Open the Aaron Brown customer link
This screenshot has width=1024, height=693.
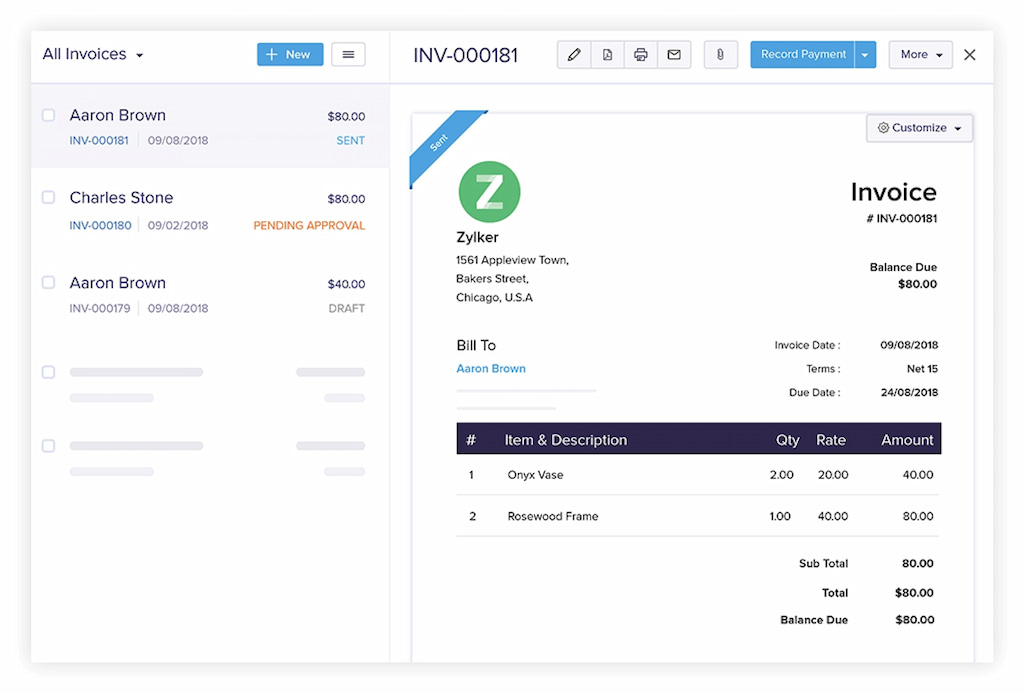point(491,368)
